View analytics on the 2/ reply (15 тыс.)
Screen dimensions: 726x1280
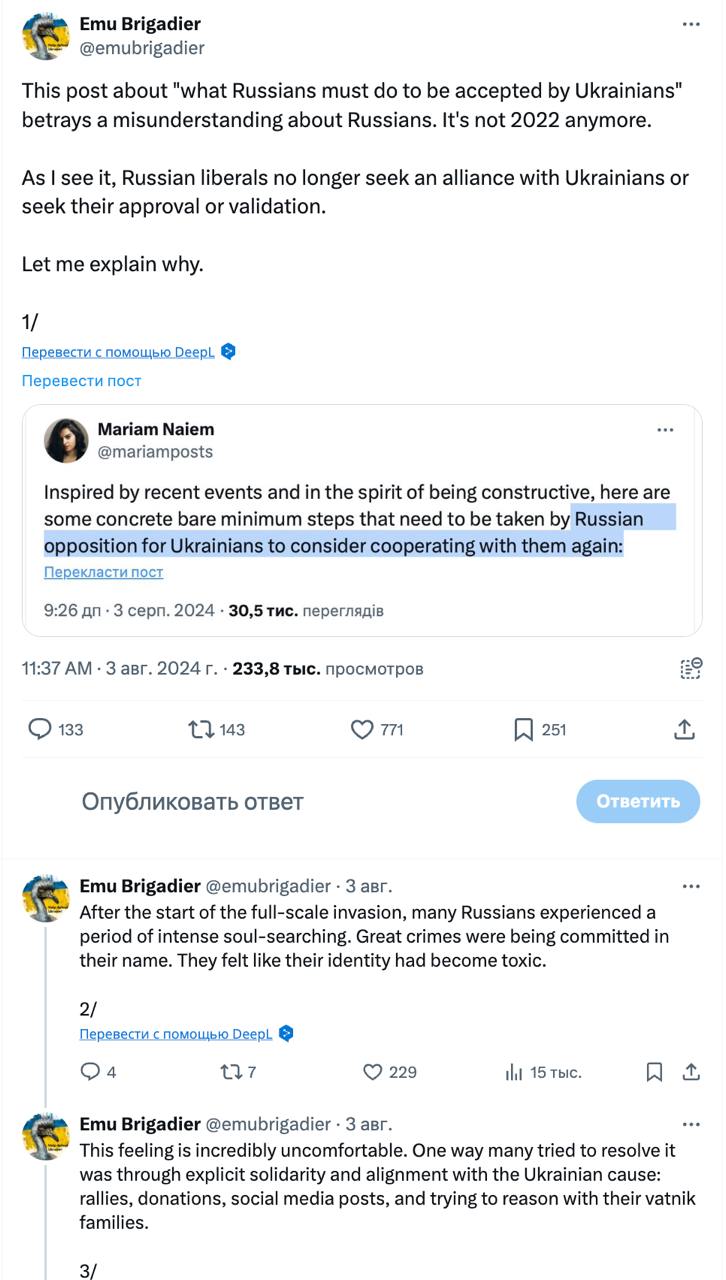515,1072
